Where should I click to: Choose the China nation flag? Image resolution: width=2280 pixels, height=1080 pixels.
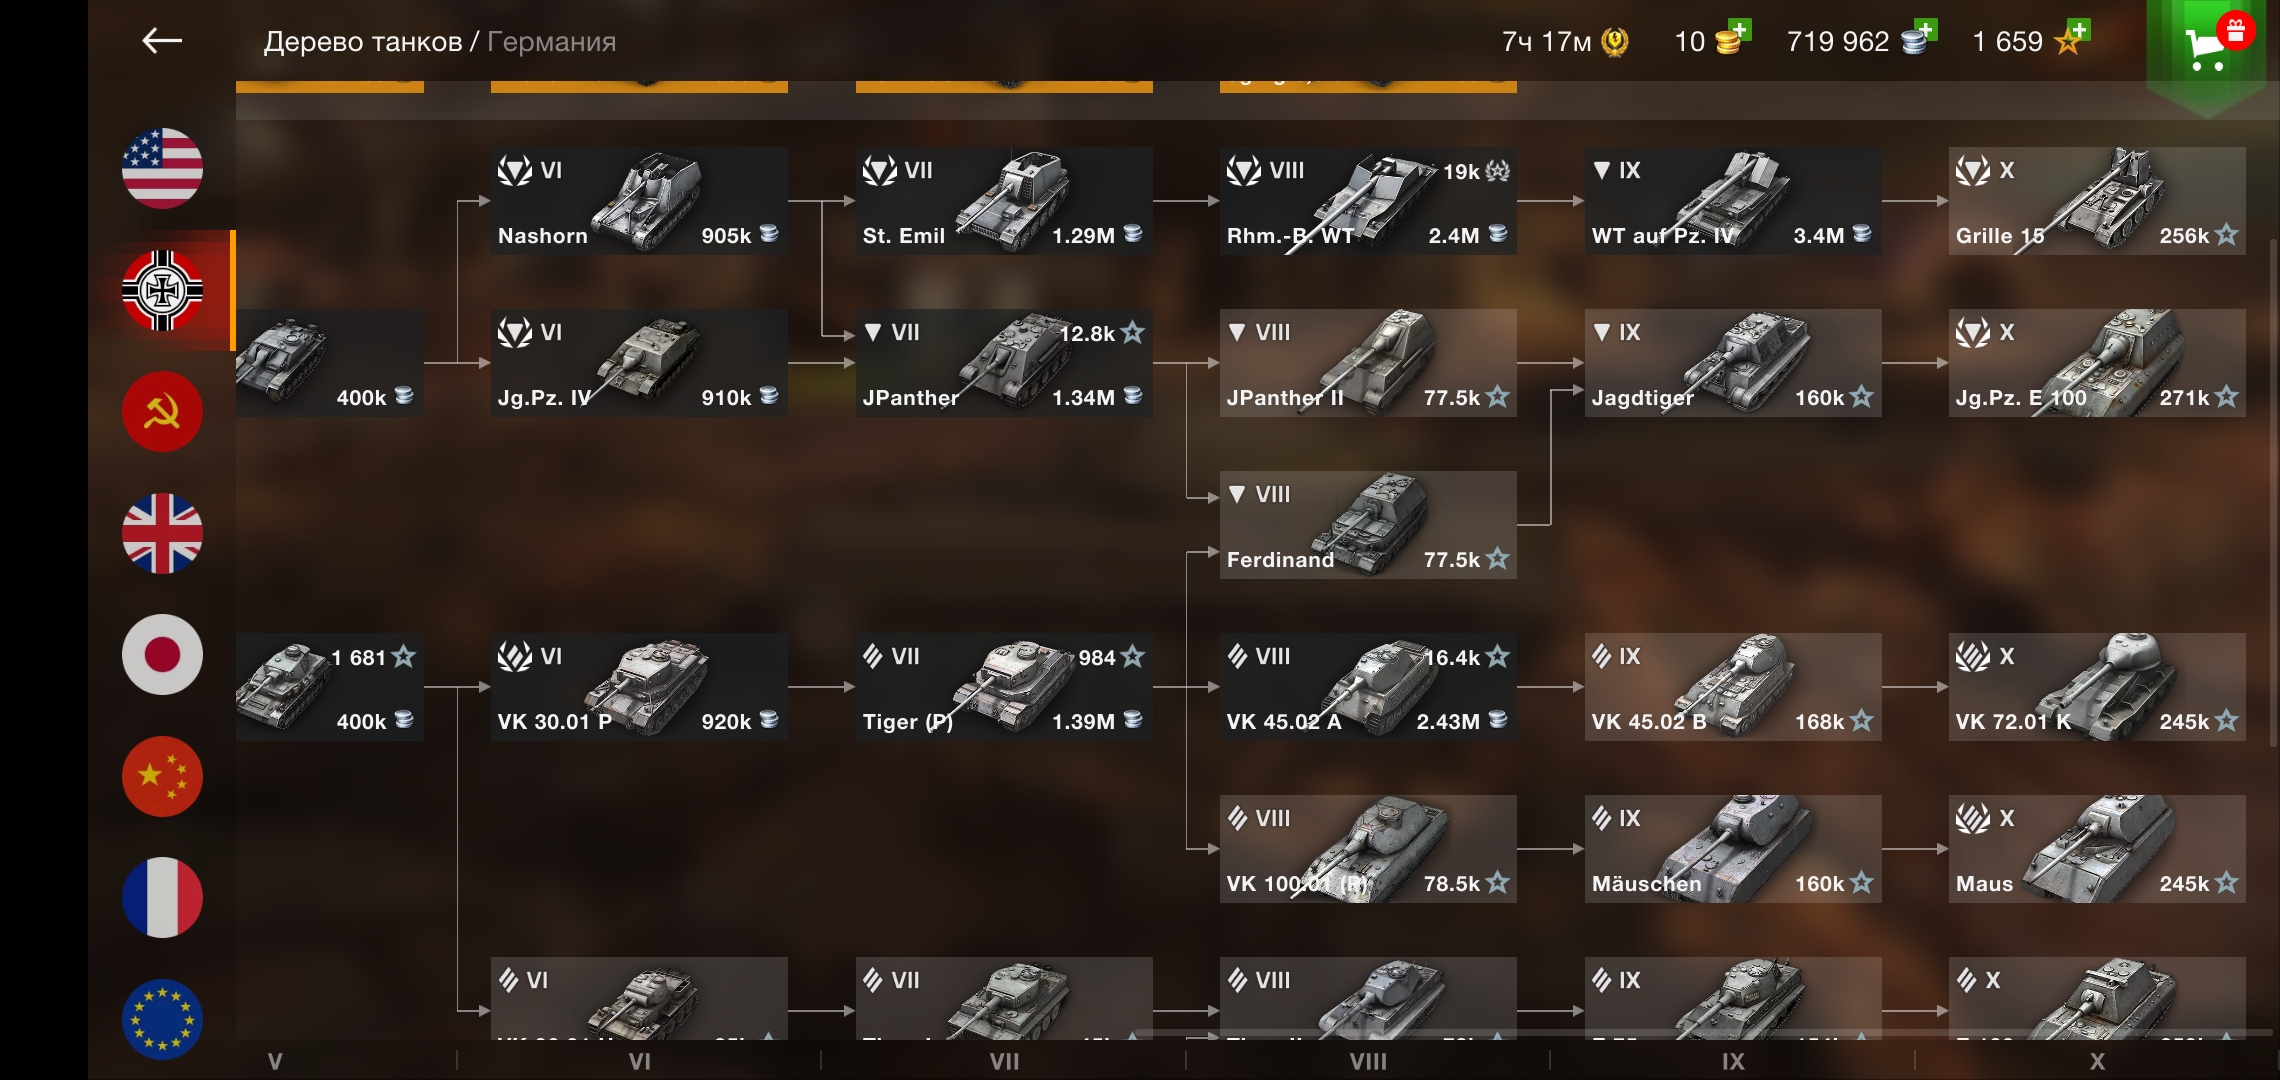point(162,776)
